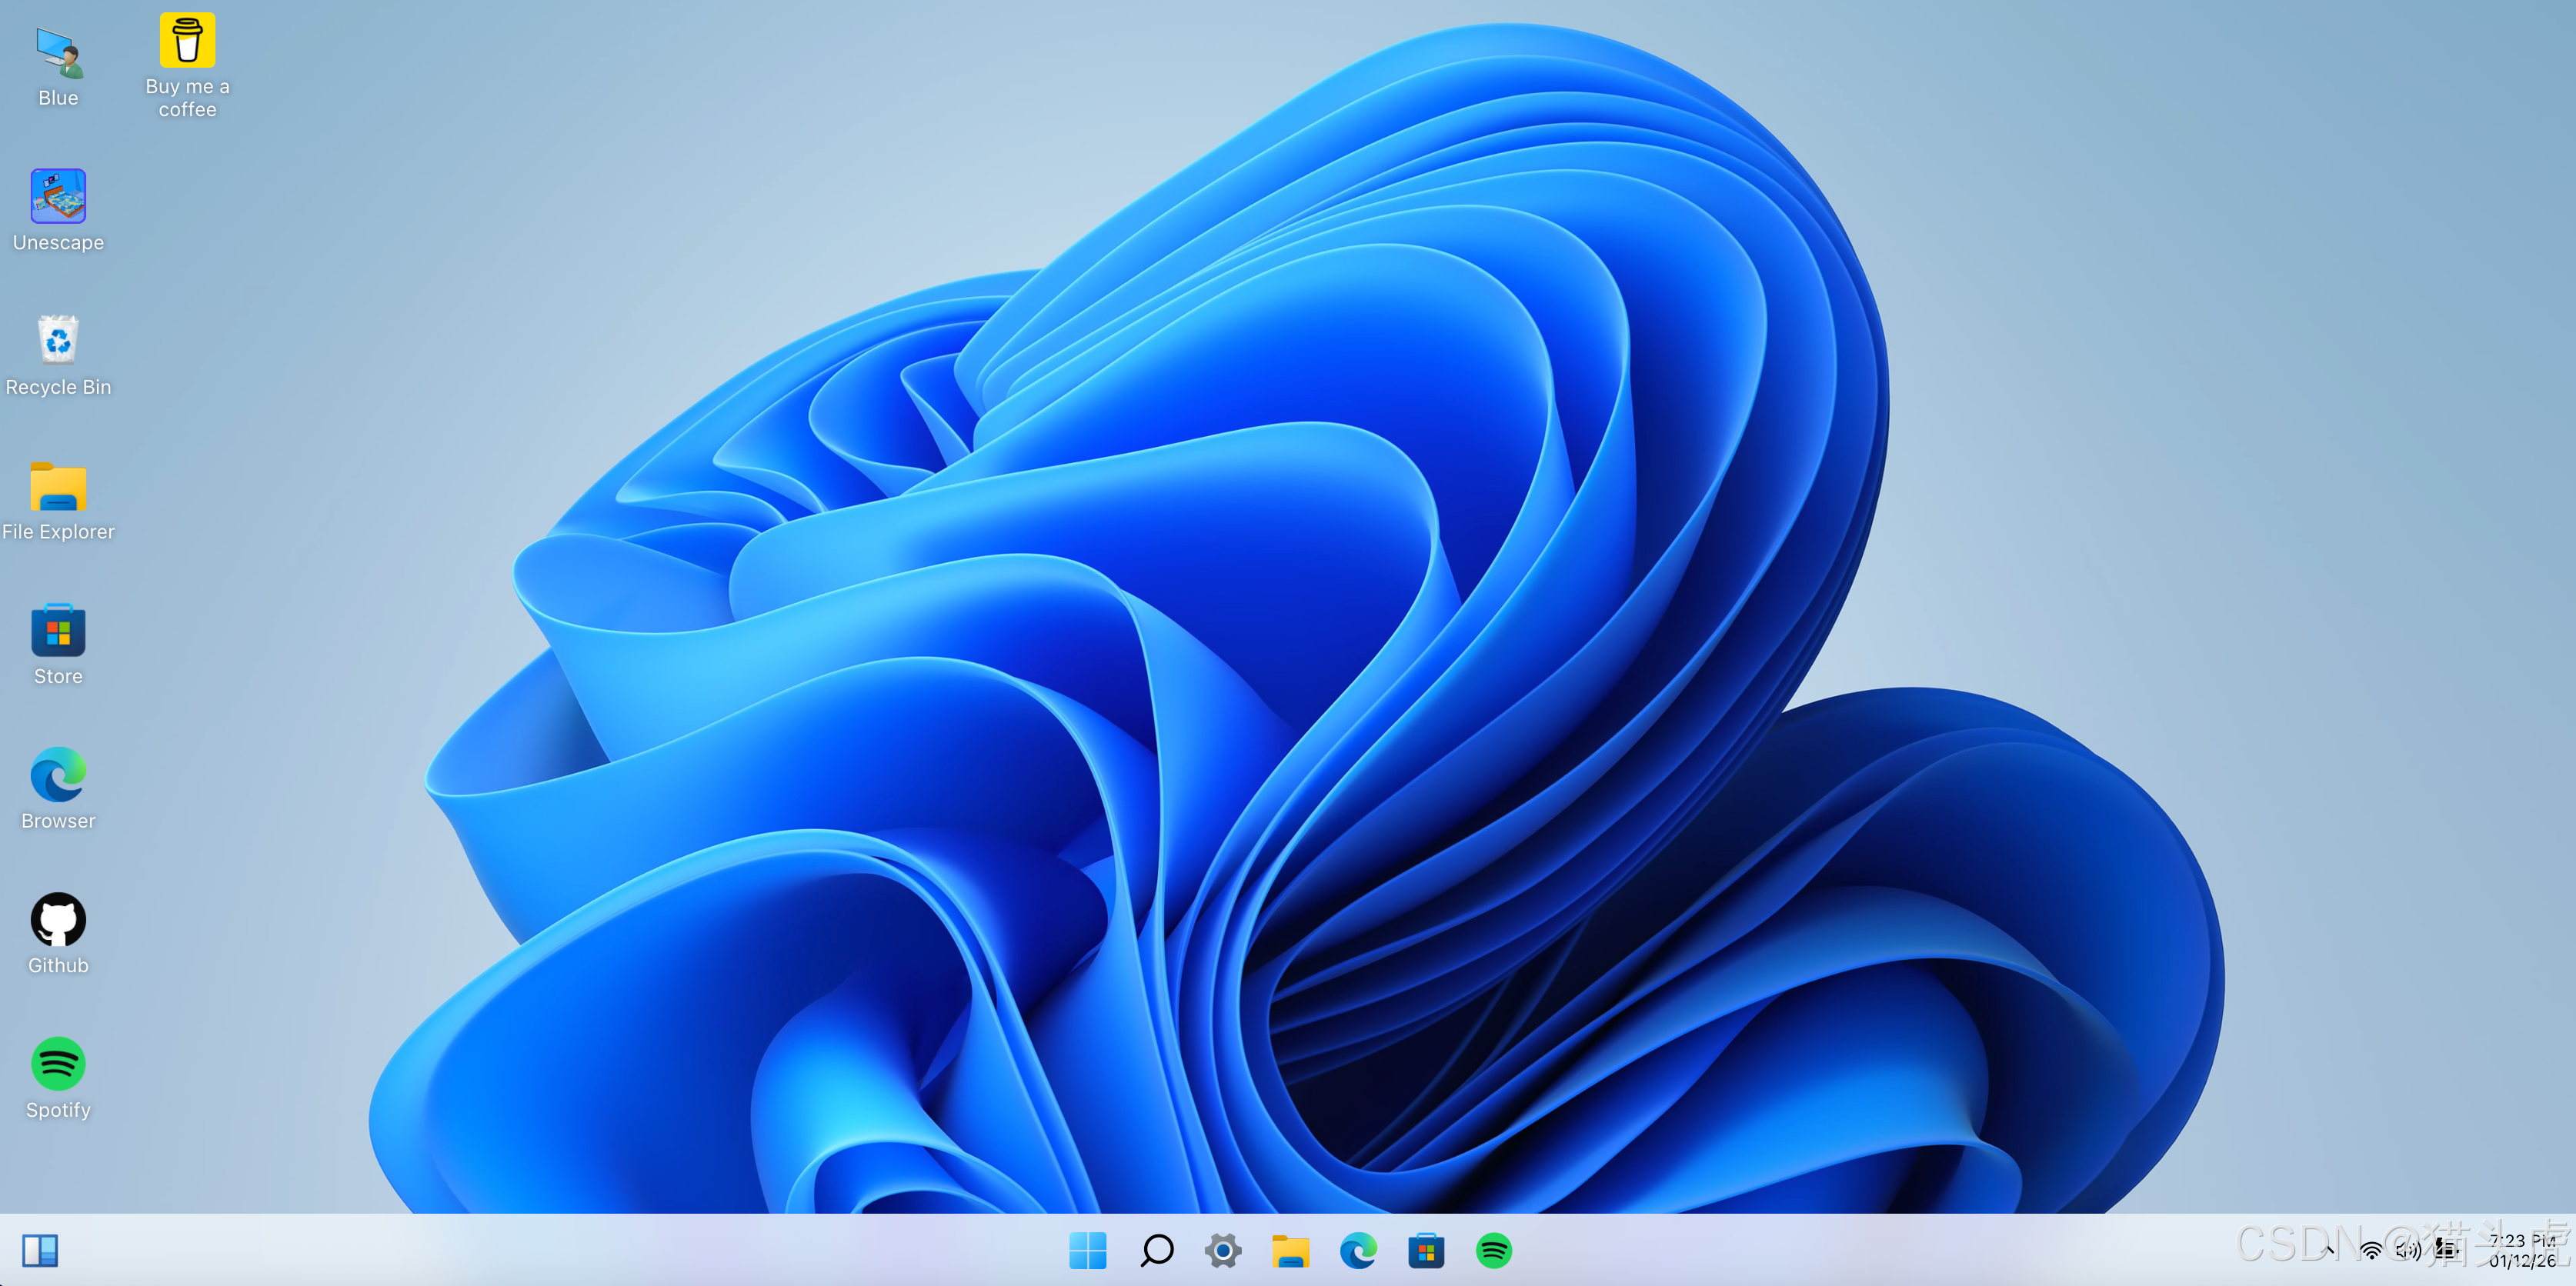Open the Store desktop shortcut
Image resolution: width=2576 pixels, height=1286 pixels.
click(x=58, y=631)
